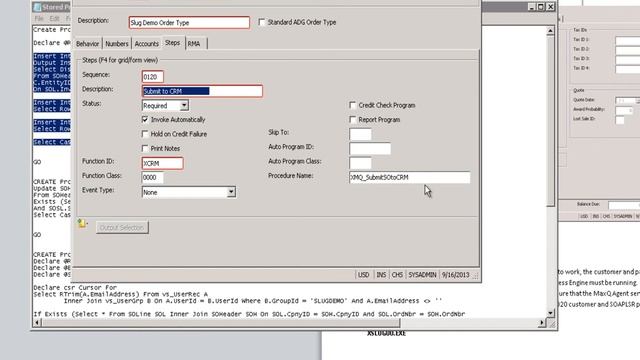This screenshot has height=360, width=640.
Task: Uncheck Invoke Automatically
Action: pos(145,120)
